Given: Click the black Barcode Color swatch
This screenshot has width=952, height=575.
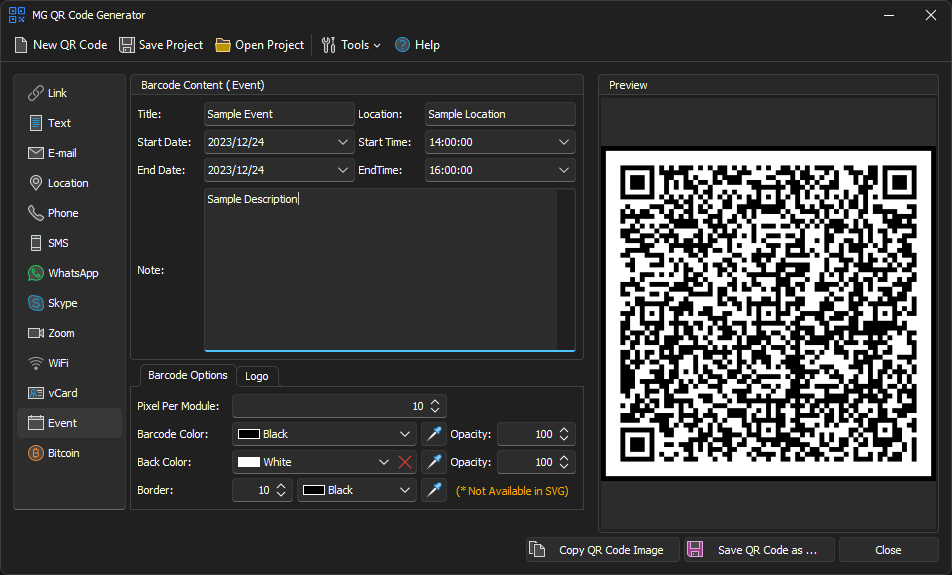Looking at the screenshot, I should tap(249, 434).
